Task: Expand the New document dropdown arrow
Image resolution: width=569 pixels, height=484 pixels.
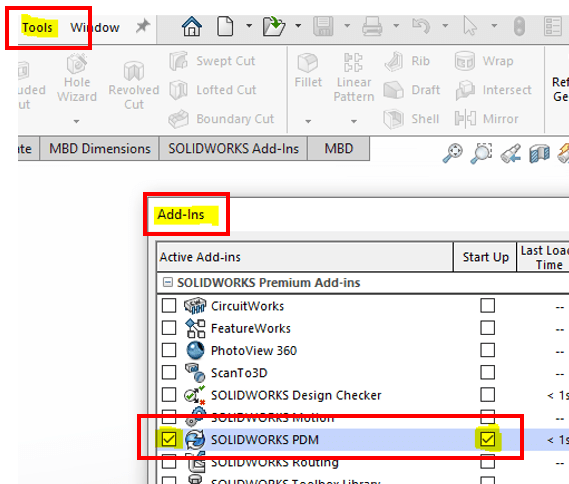Action: [x=249, y=25]
